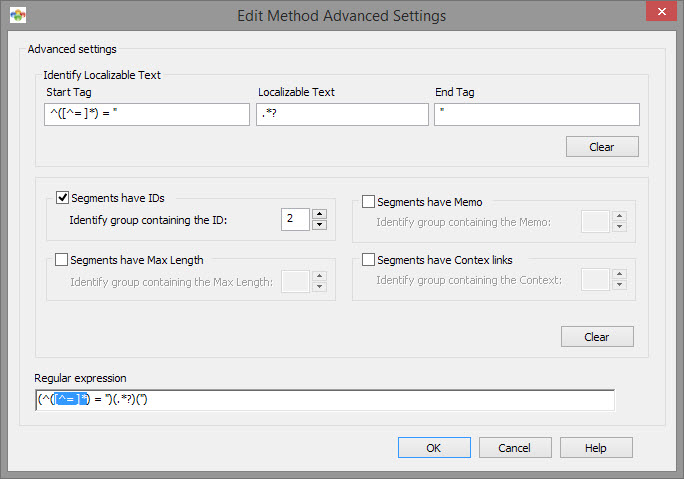684x479 pixels.
Task: Decrease the ID group number spinner
Action: [320, 225]
